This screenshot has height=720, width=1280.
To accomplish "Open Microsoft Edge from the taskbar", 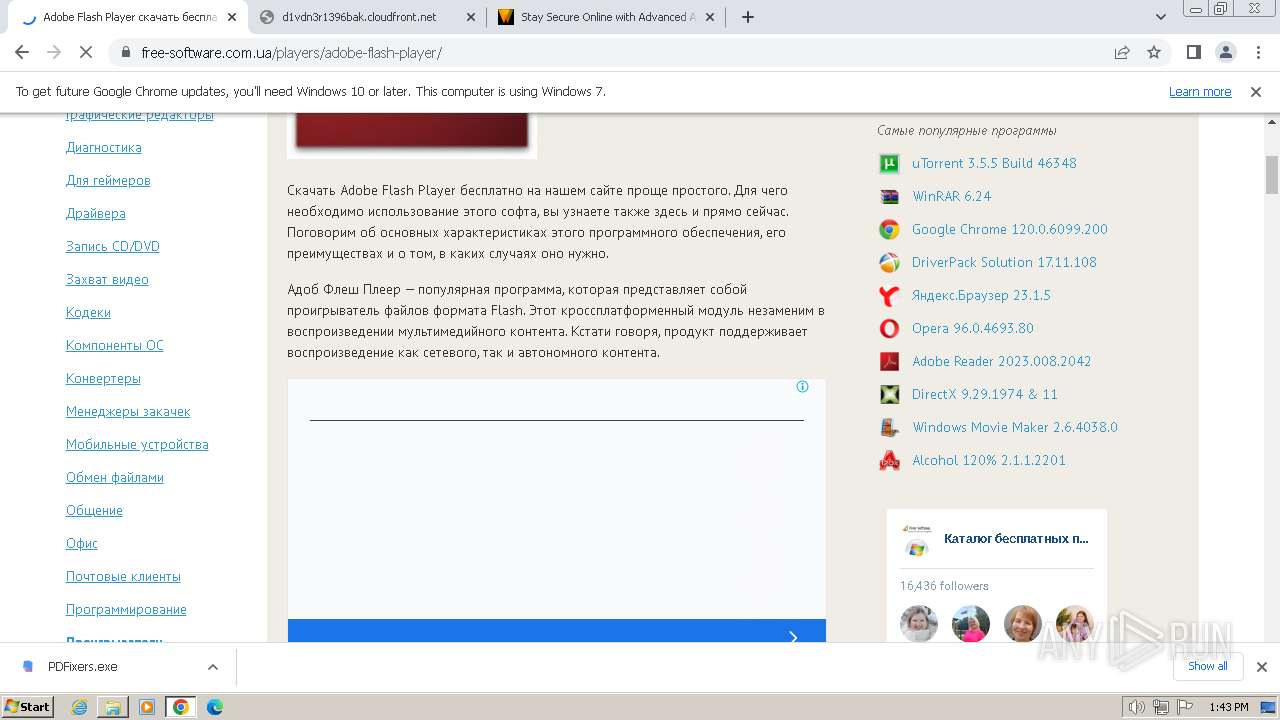I will [215, 707].
